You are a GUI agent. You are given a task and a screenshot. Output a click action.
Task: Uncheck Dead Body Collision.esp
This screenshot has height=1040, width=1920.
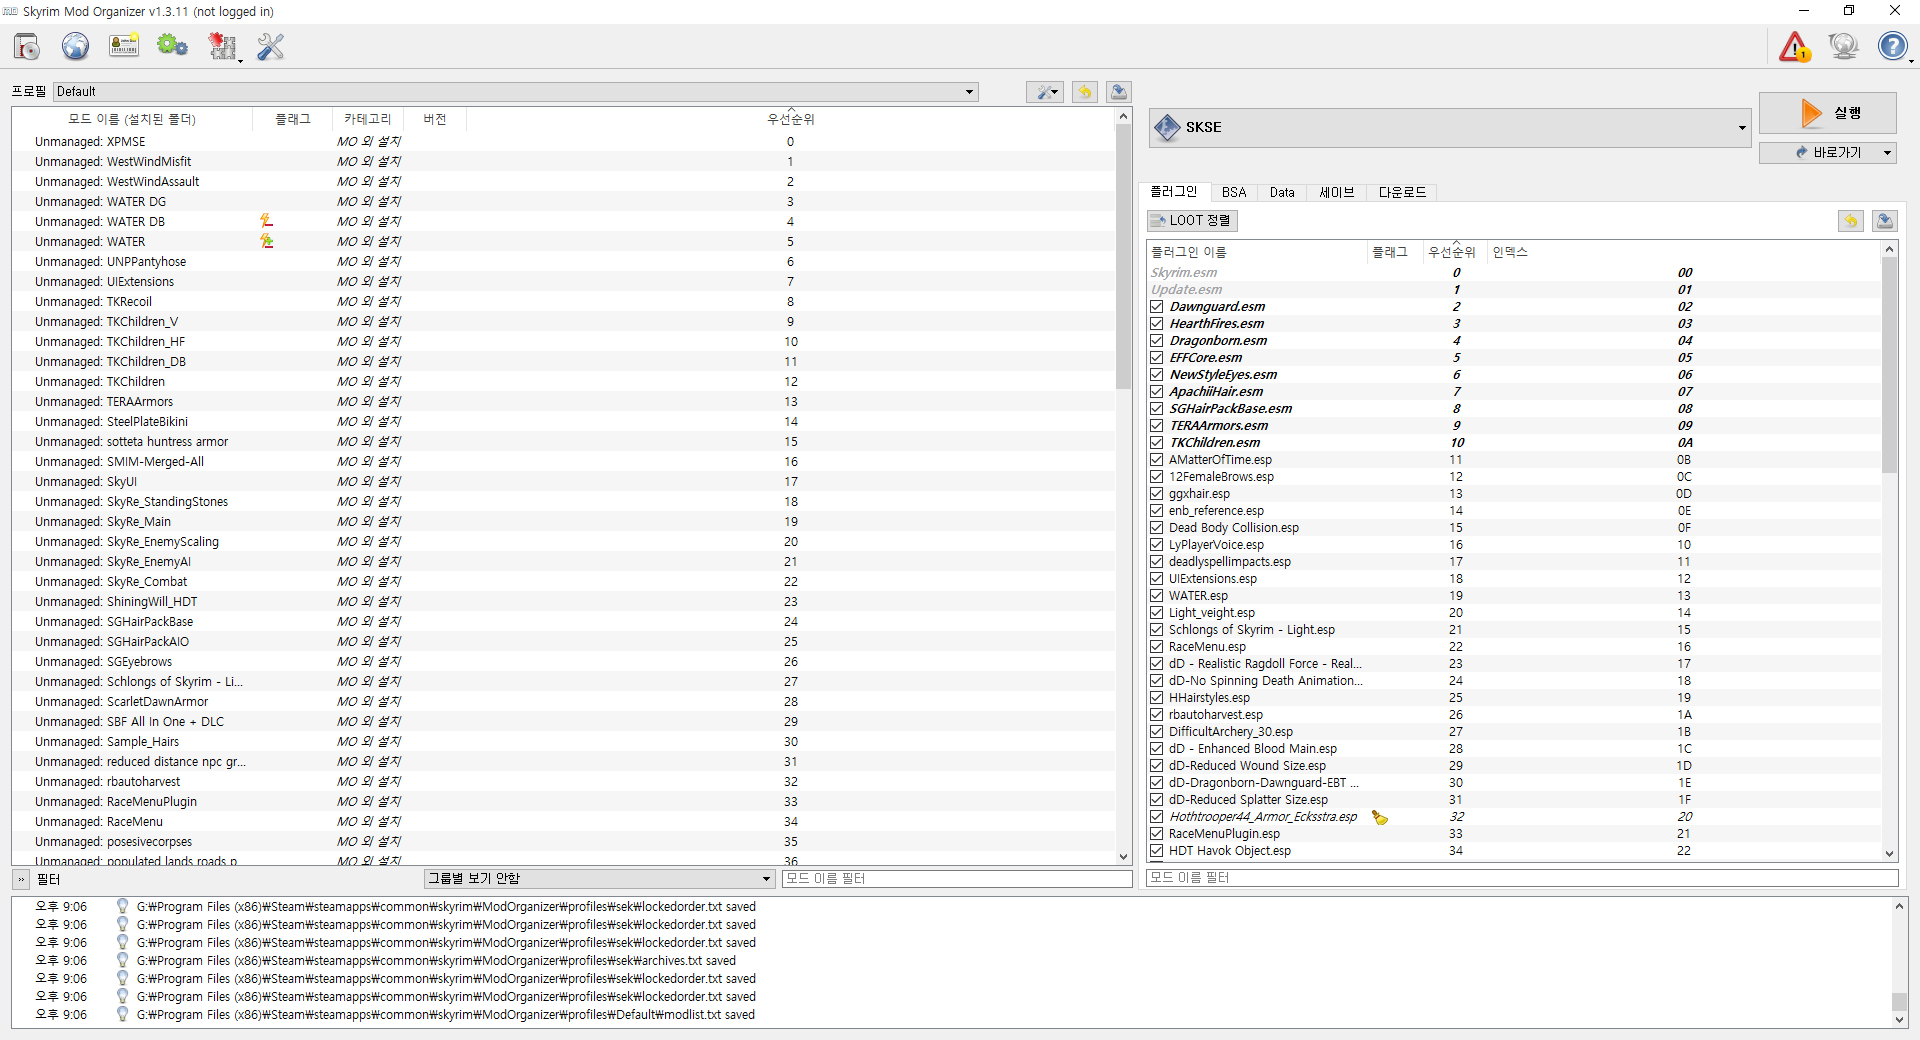click(1157, 528)
